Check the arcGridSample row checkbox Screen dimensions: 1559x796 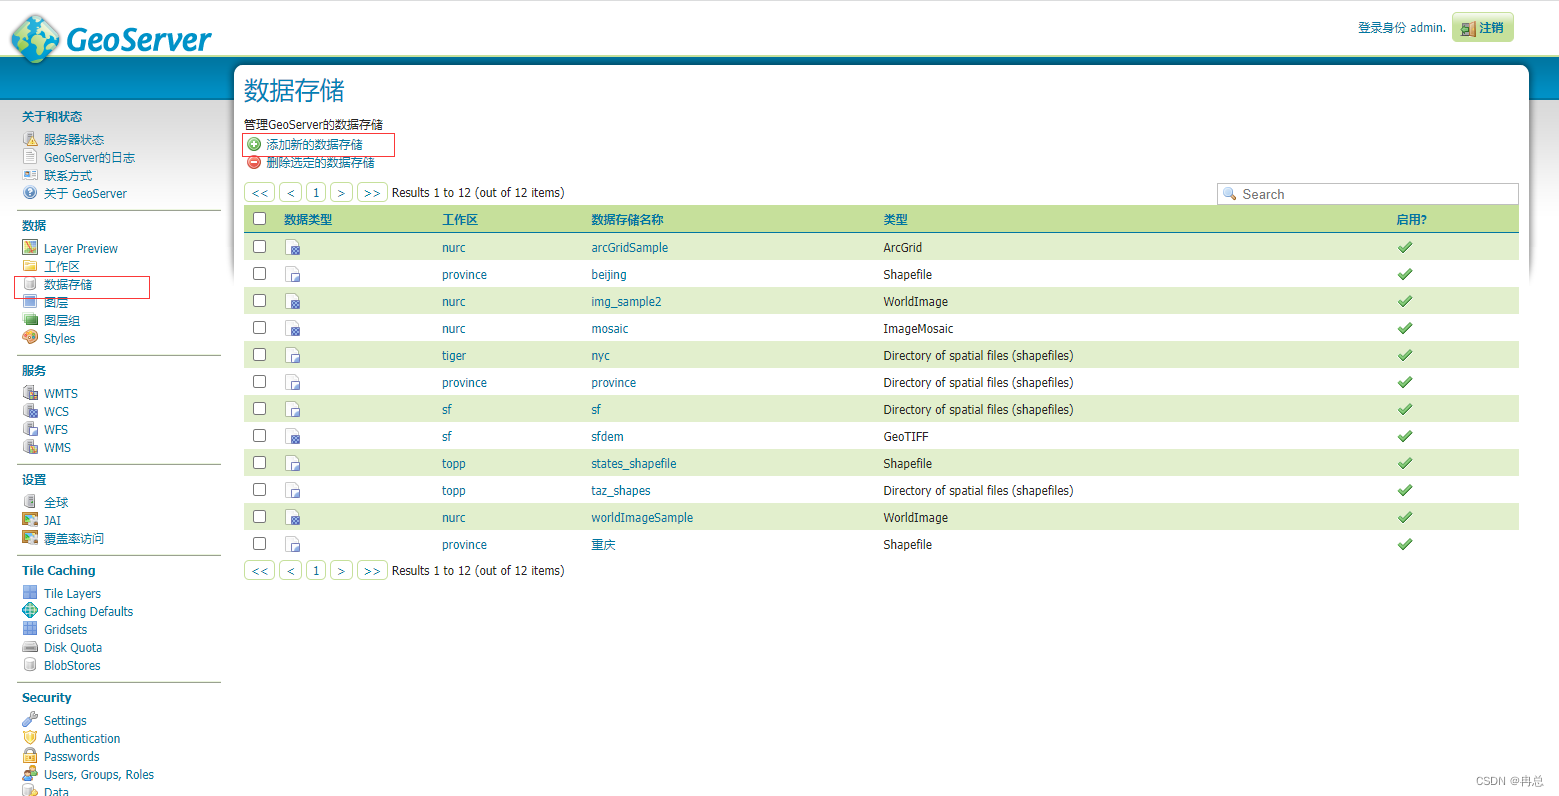pos(260,246)
